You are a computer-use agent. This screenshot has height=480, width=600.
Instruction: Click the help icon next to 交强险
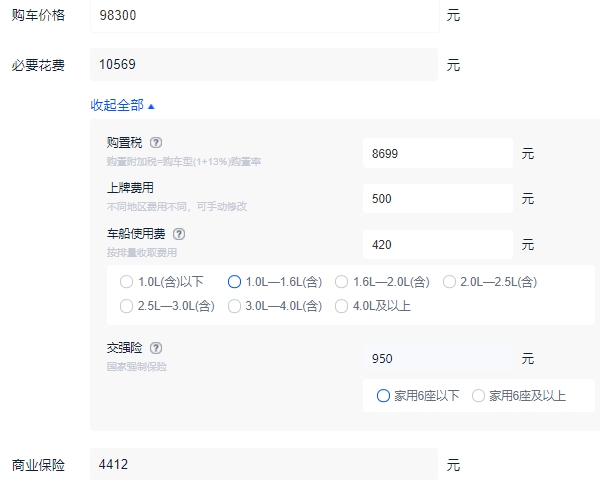156,348
